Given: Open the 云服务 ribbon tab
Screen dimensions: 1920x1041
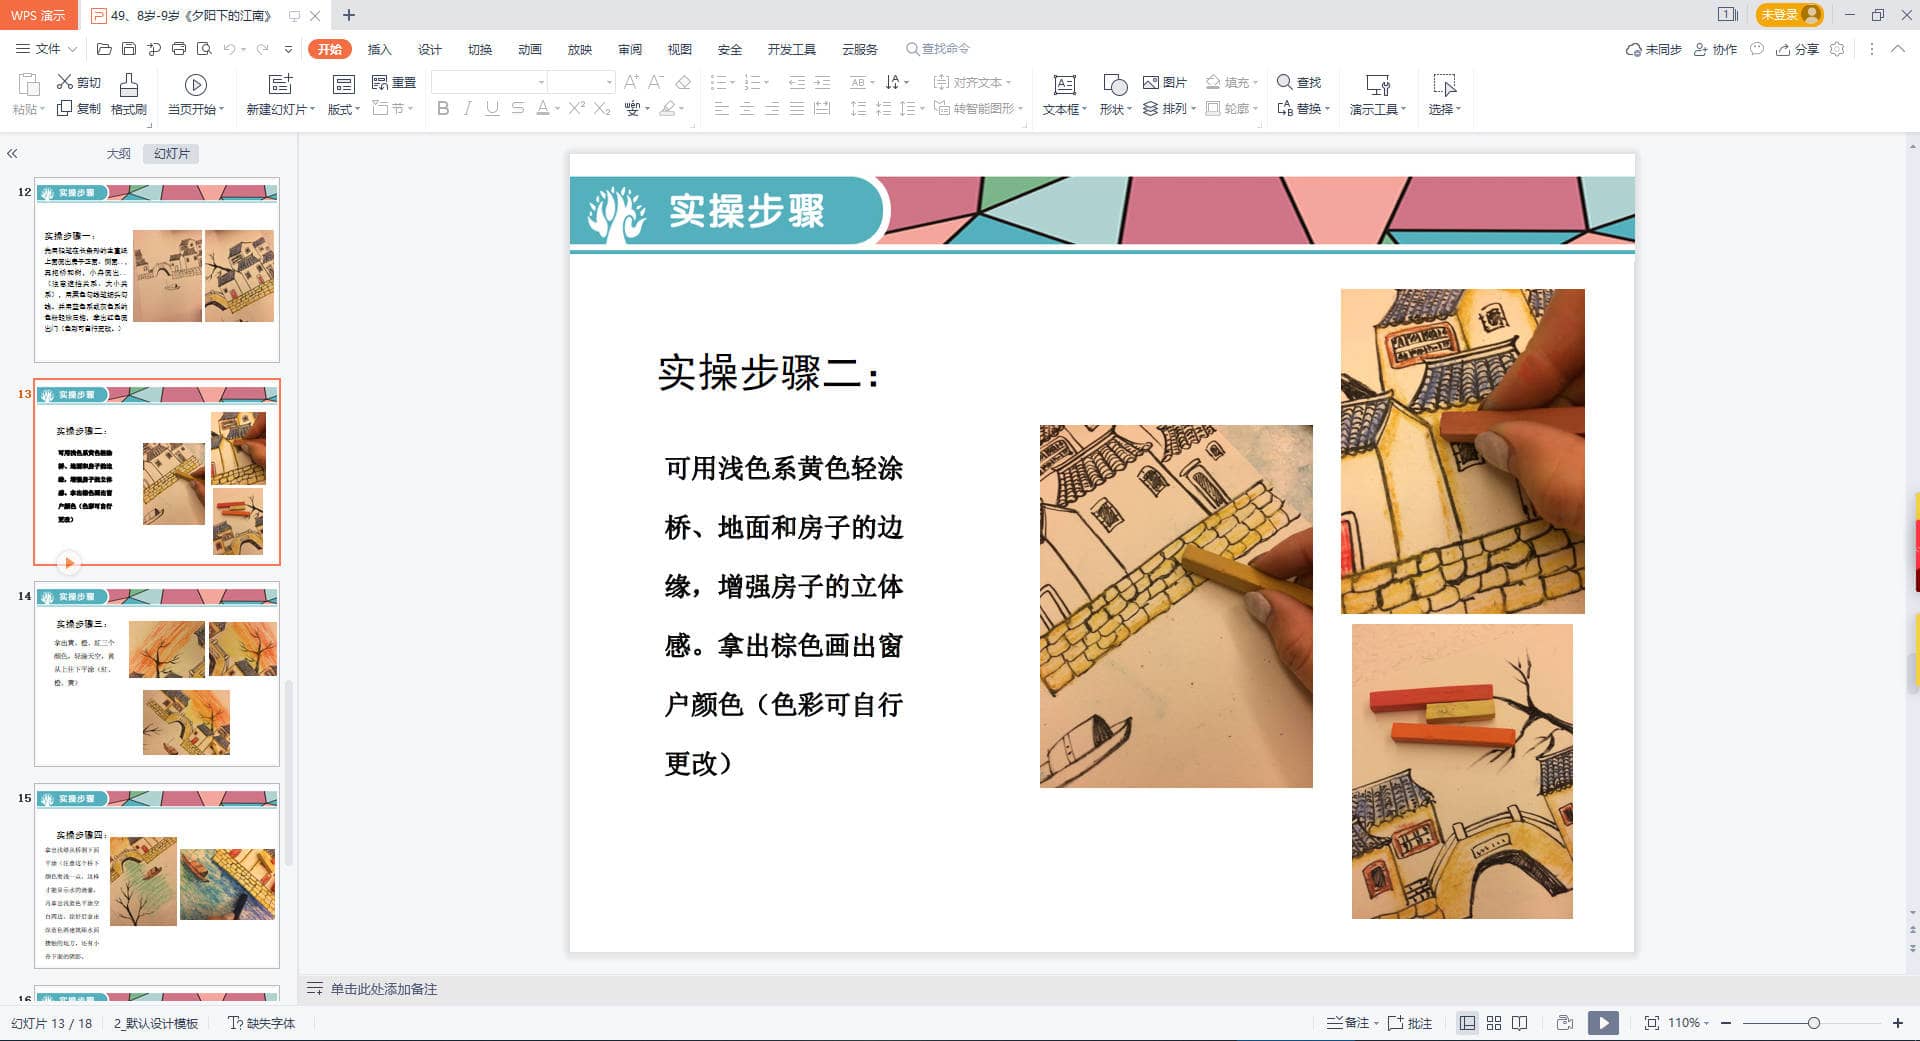Looking at the screenshot, I should click(x=860, y=49).
